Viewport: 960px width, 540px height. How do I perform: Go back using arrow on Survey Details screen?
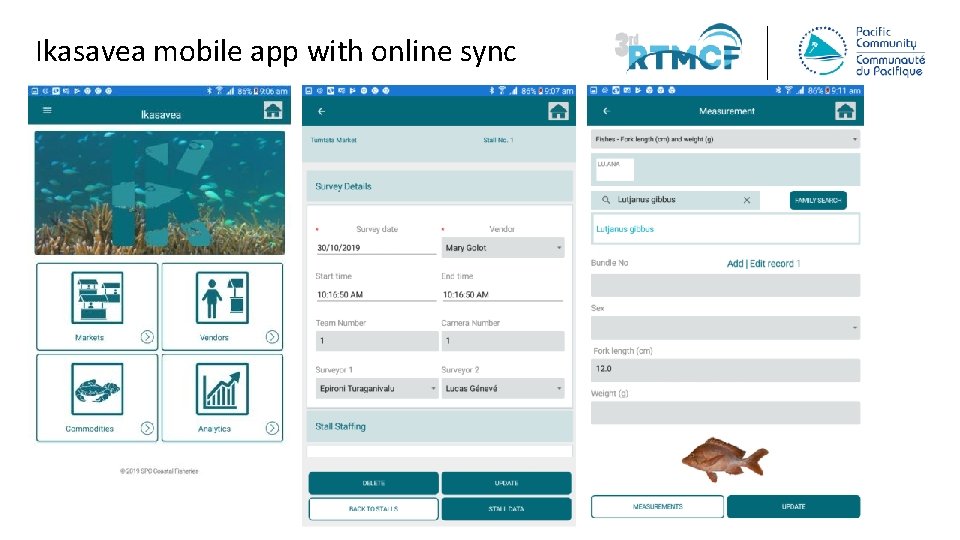click(x=321, y=111)
